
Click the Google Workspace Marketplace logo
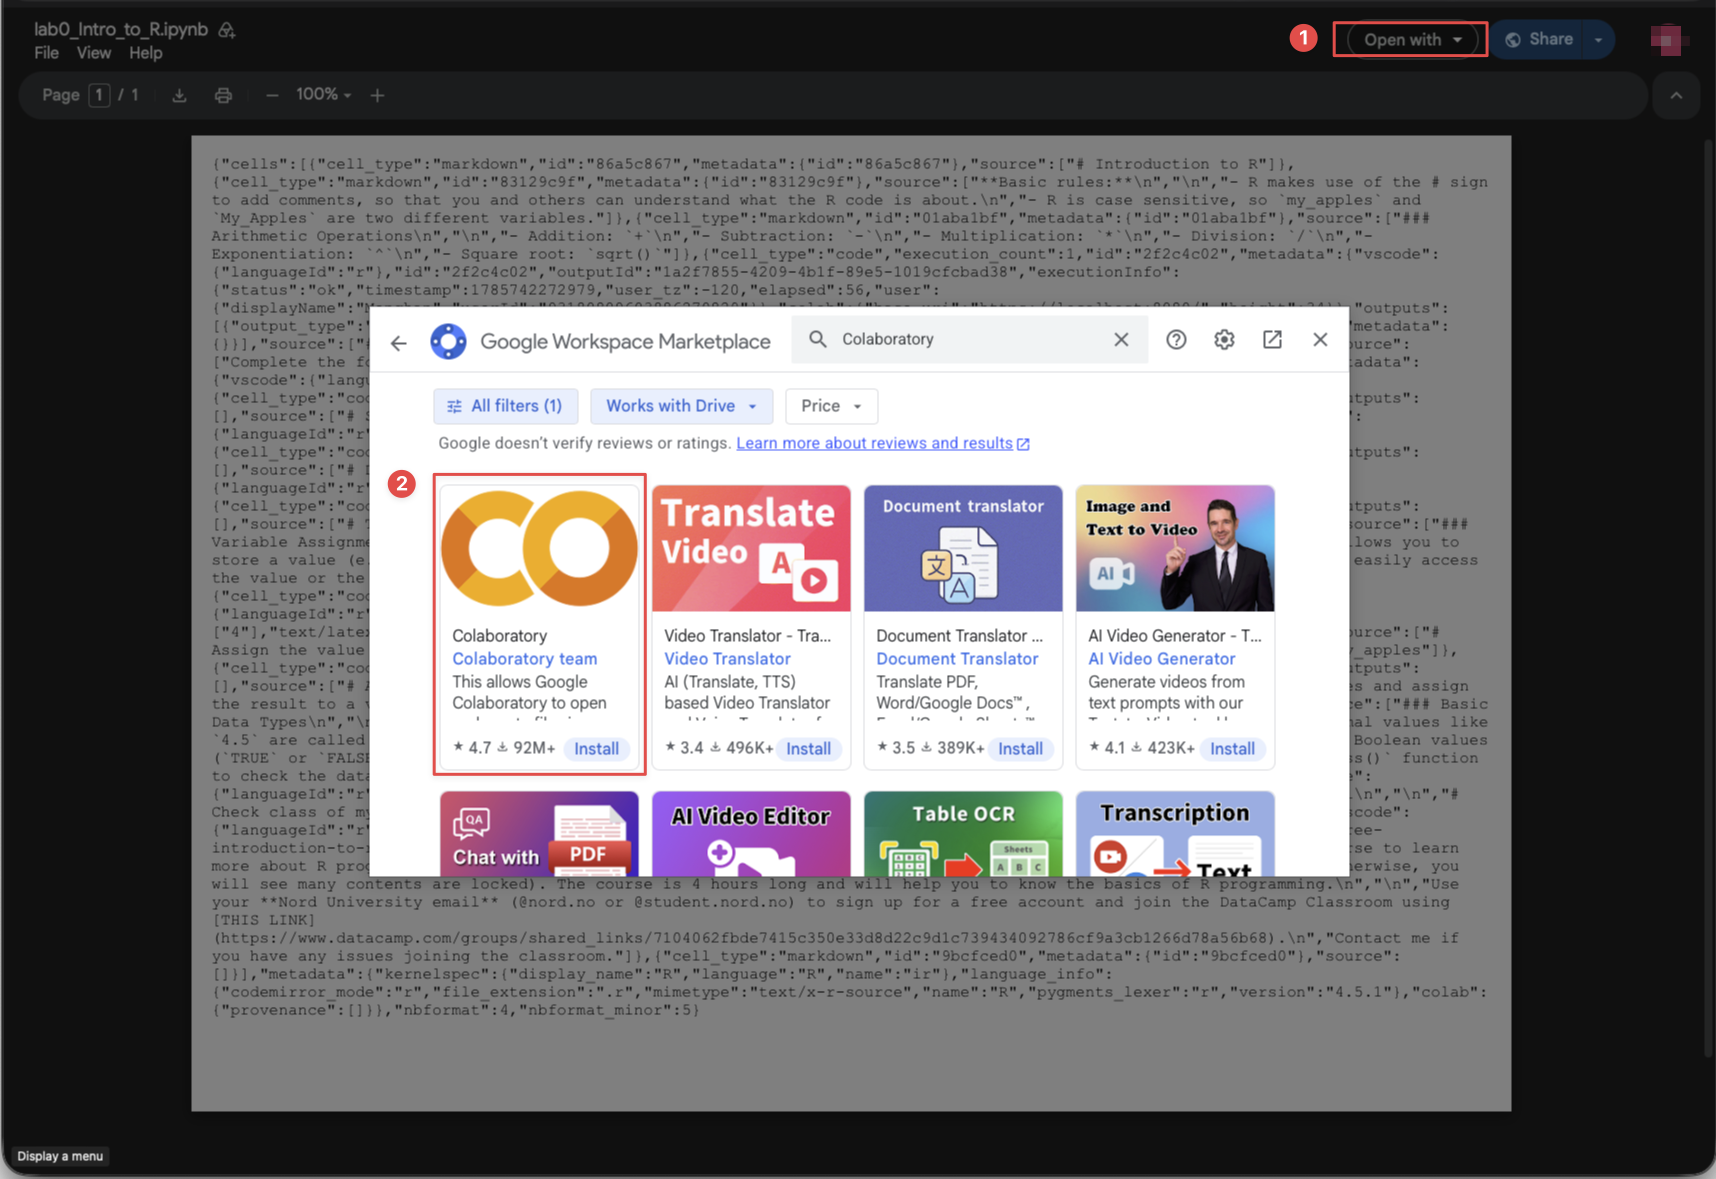[448, 341]
